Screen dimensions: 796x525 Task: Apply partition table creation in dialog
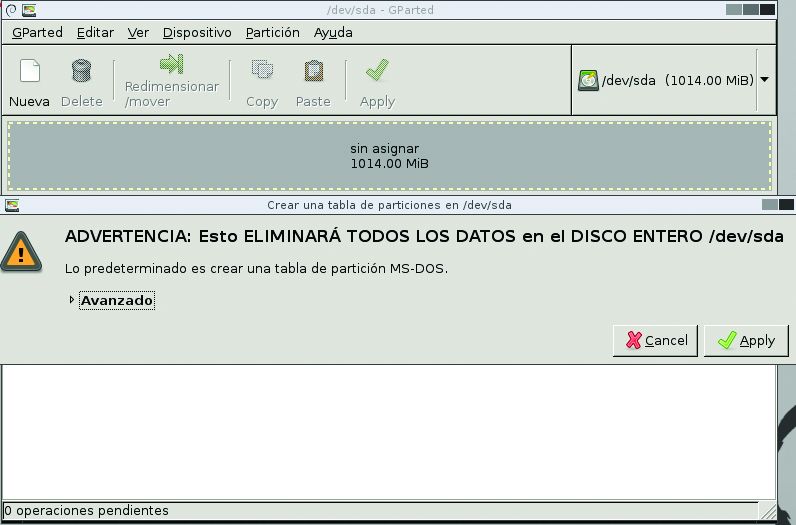pos(746,341)
